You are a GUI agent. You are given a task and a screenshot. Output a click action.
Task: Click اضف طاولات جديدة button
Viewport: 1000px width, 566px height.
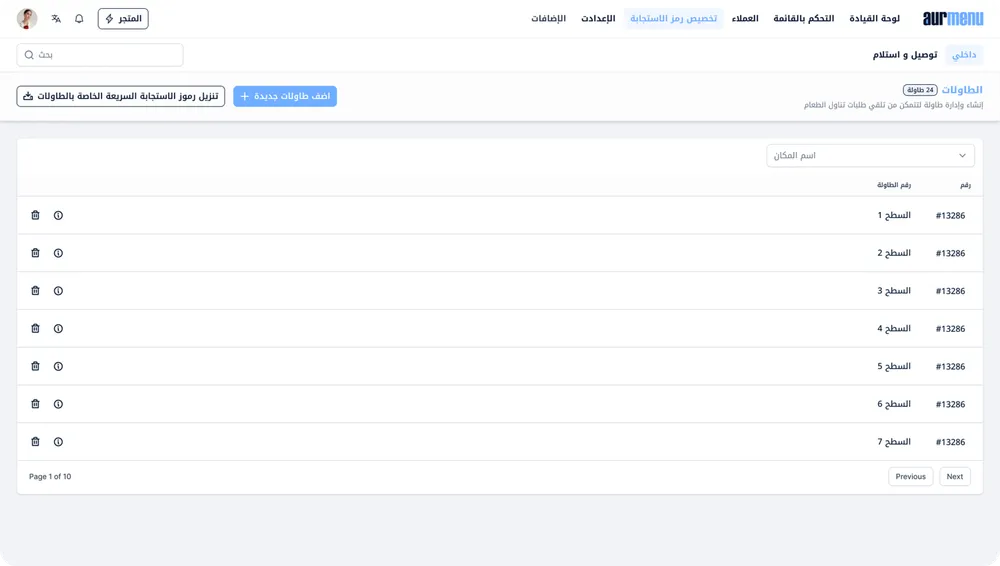[x=285, y=96]
